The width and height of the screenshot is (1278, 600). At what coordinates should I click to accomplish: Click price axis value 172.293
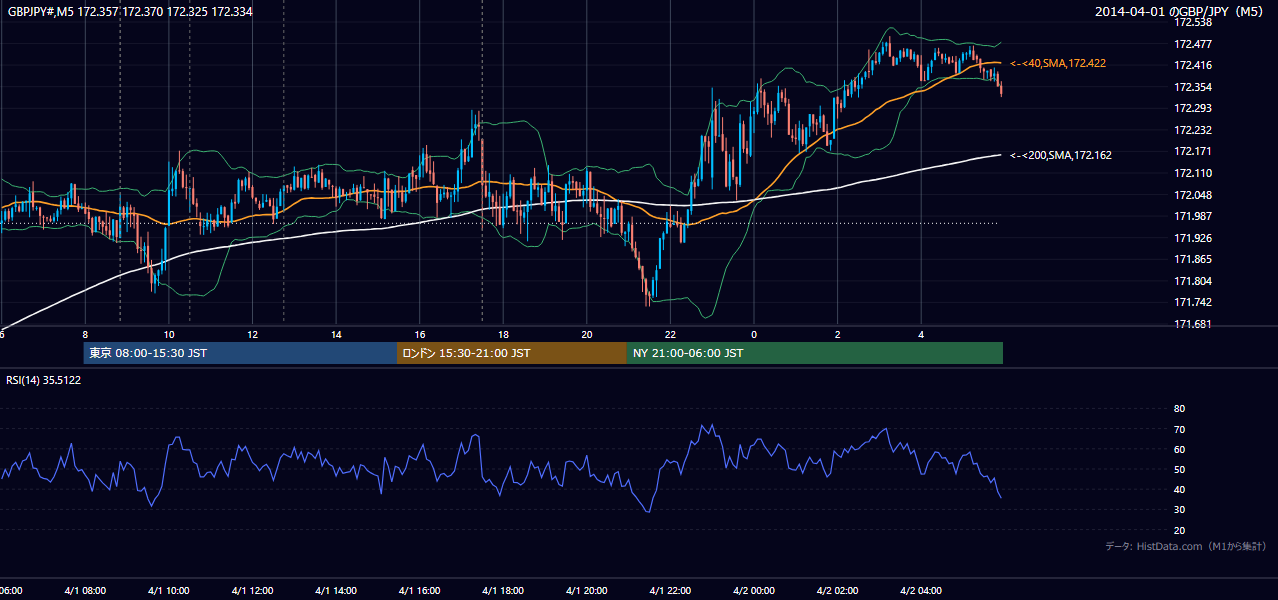[1193, 108]
